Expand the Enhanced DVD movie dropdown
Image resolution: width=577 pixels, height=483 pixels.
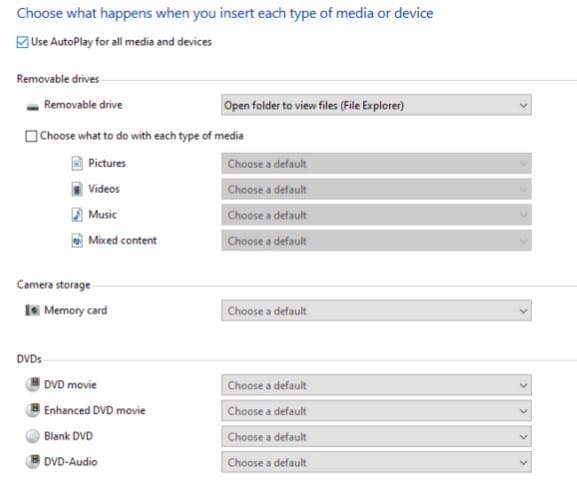(376, 411)
